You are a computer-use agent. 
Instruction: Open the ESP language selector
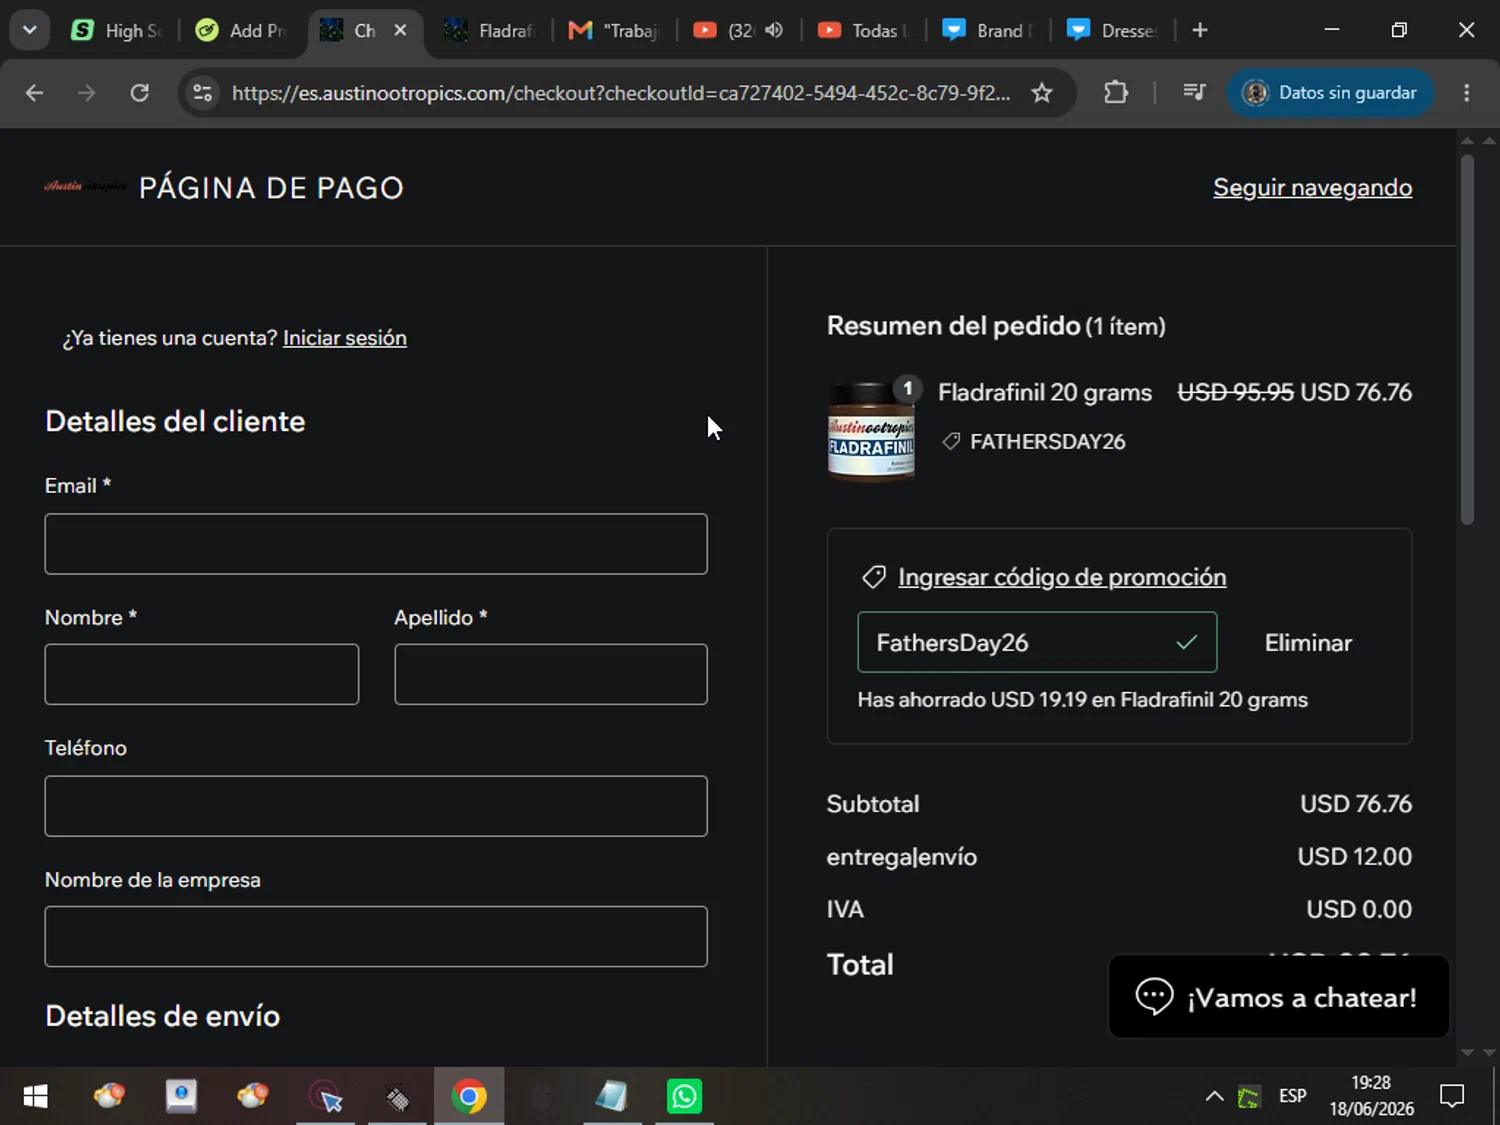click(1292, 1096)
